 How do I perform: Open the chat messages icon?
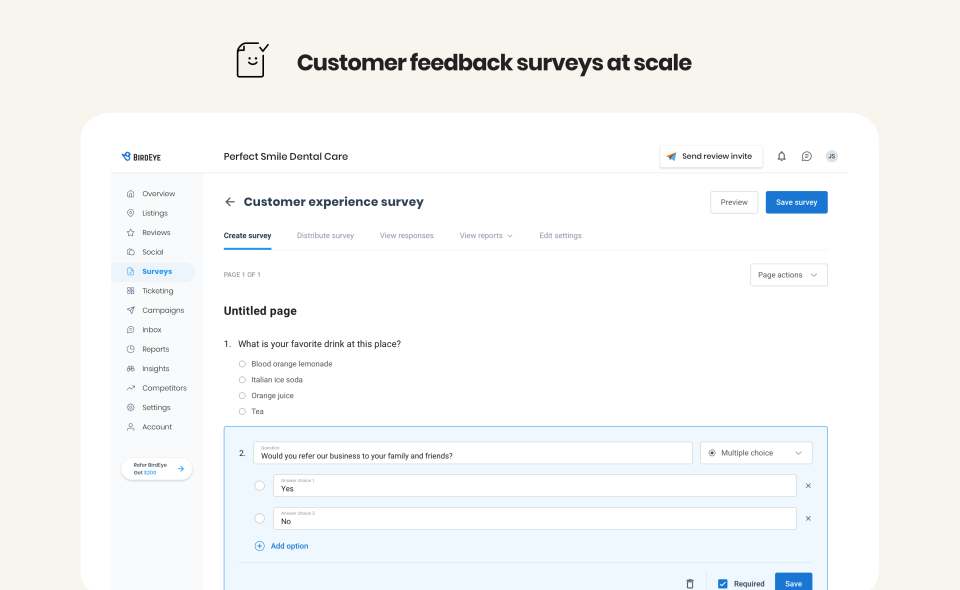tap(807, 156)
